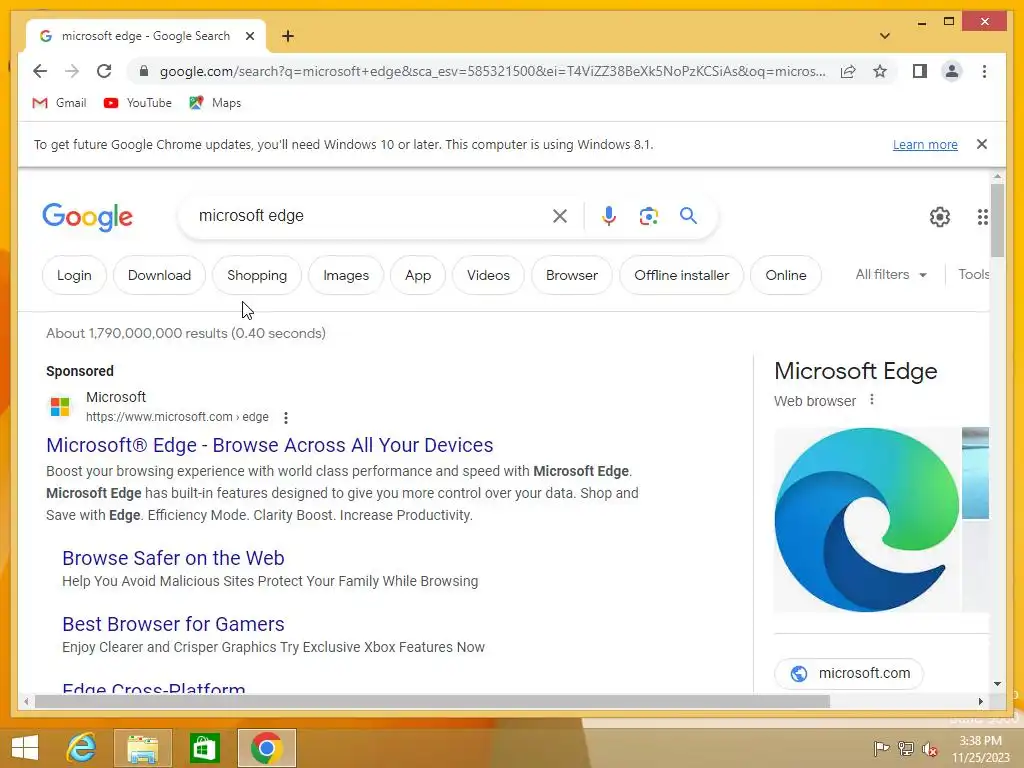Image resolution: width=1024 pixels, height=768 pixels.
Task: Click the Chrome taskbar icon
Action: point(266,748)
